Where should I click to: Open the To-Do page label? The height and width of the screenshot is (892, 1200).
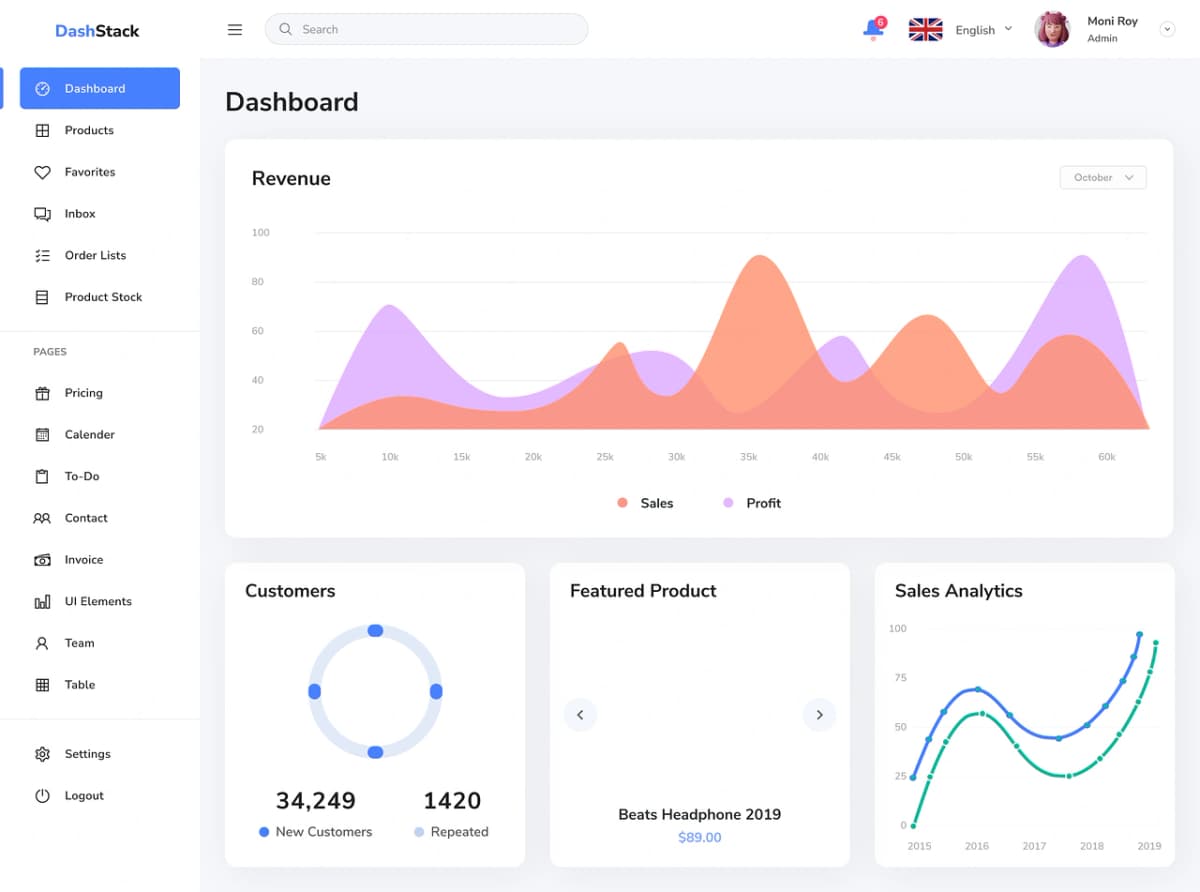82,477
